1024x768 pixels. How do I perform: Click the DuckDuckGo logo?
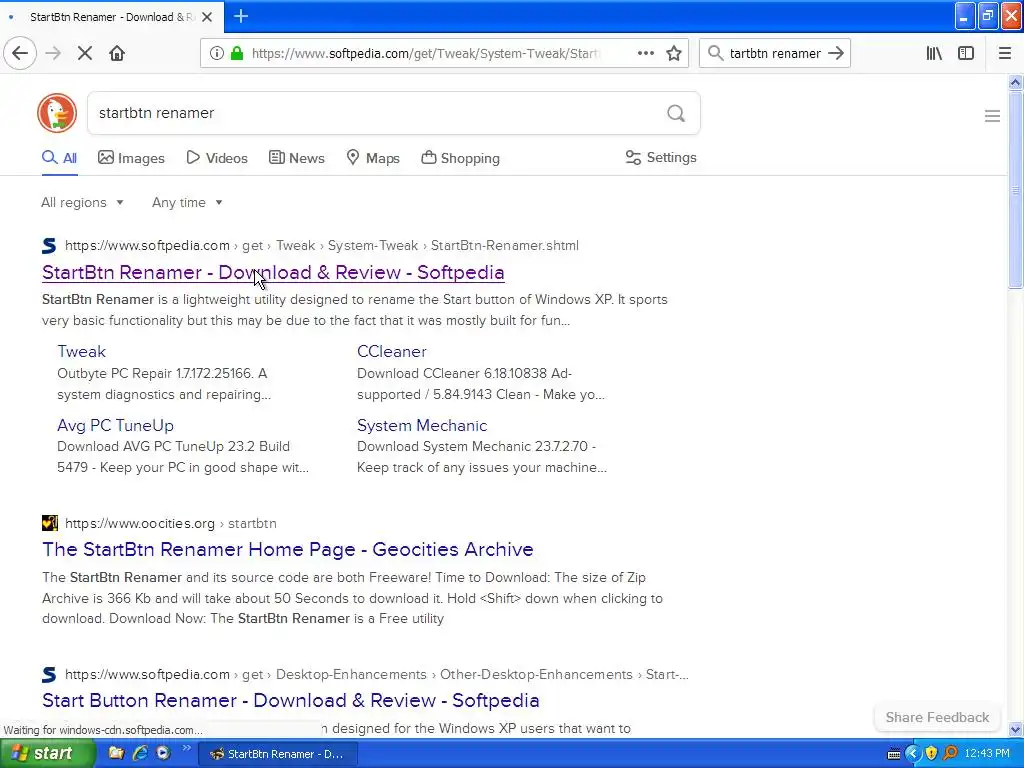[57, 113]
